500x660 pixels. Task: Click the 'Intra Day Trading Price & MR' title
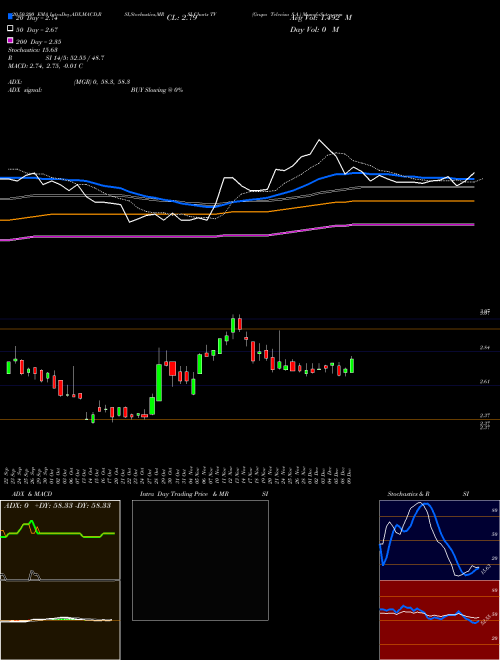[184, 494]
